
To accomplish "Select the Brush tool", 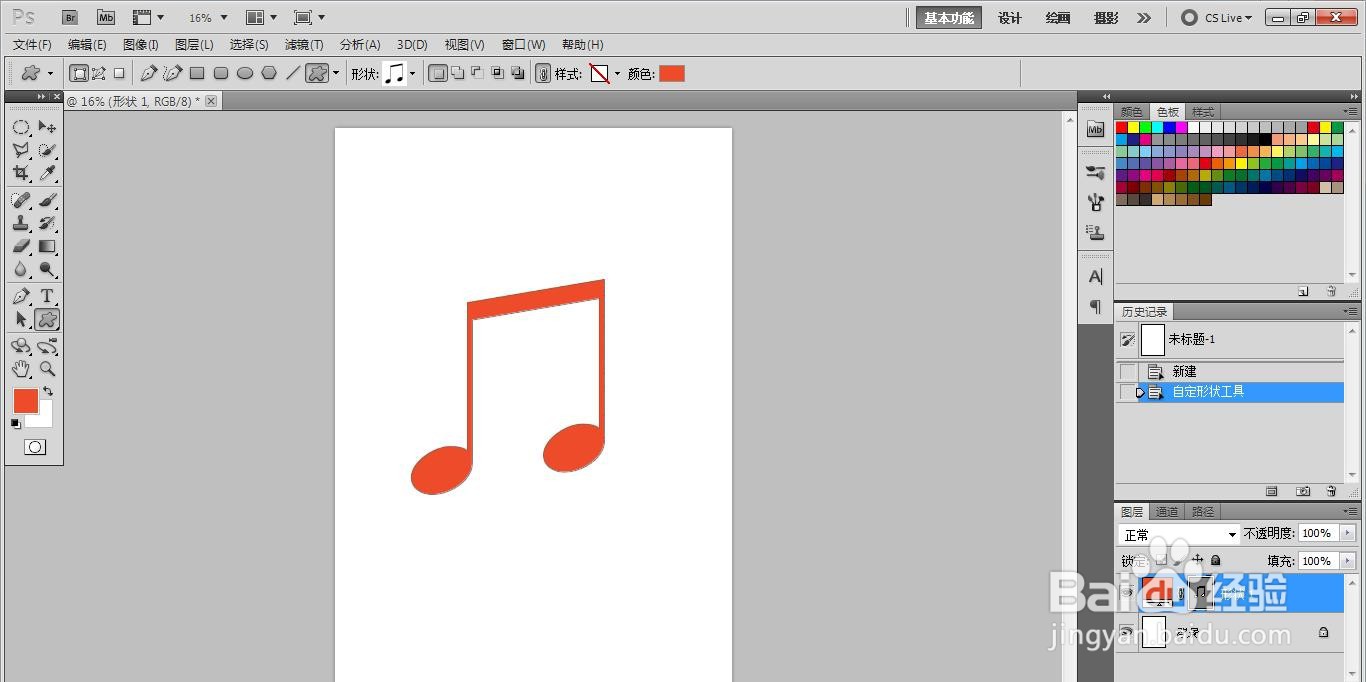I will (47, 200).
